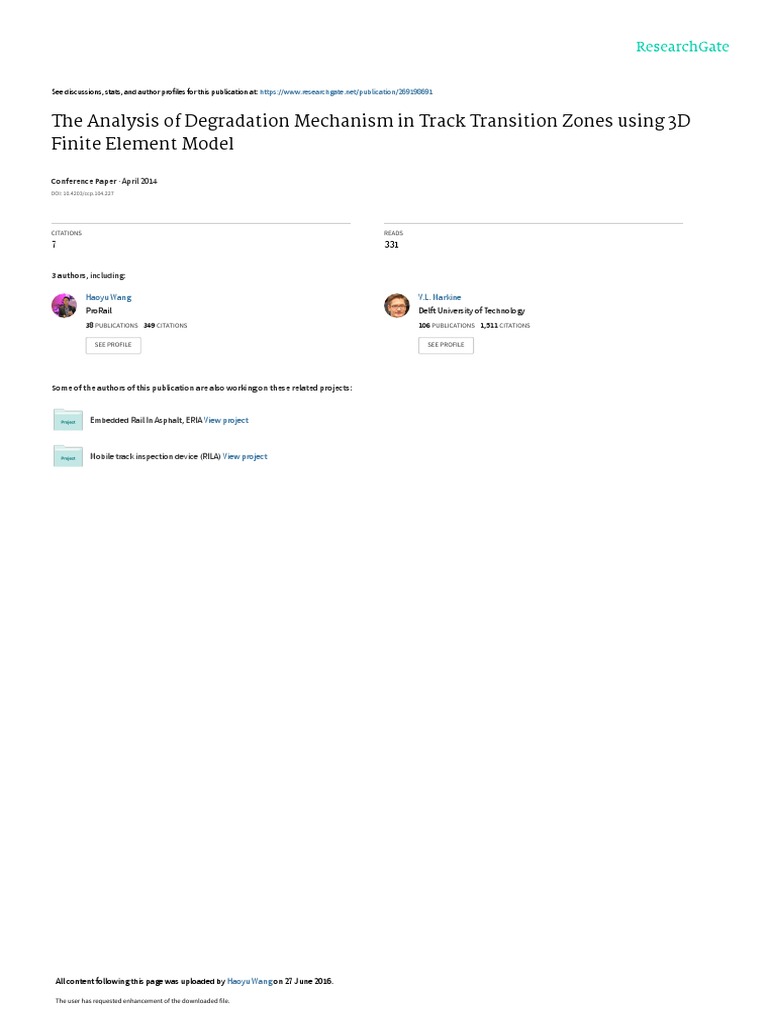
Task: Click the reads count 331
Action: click(x=391, y=244)
